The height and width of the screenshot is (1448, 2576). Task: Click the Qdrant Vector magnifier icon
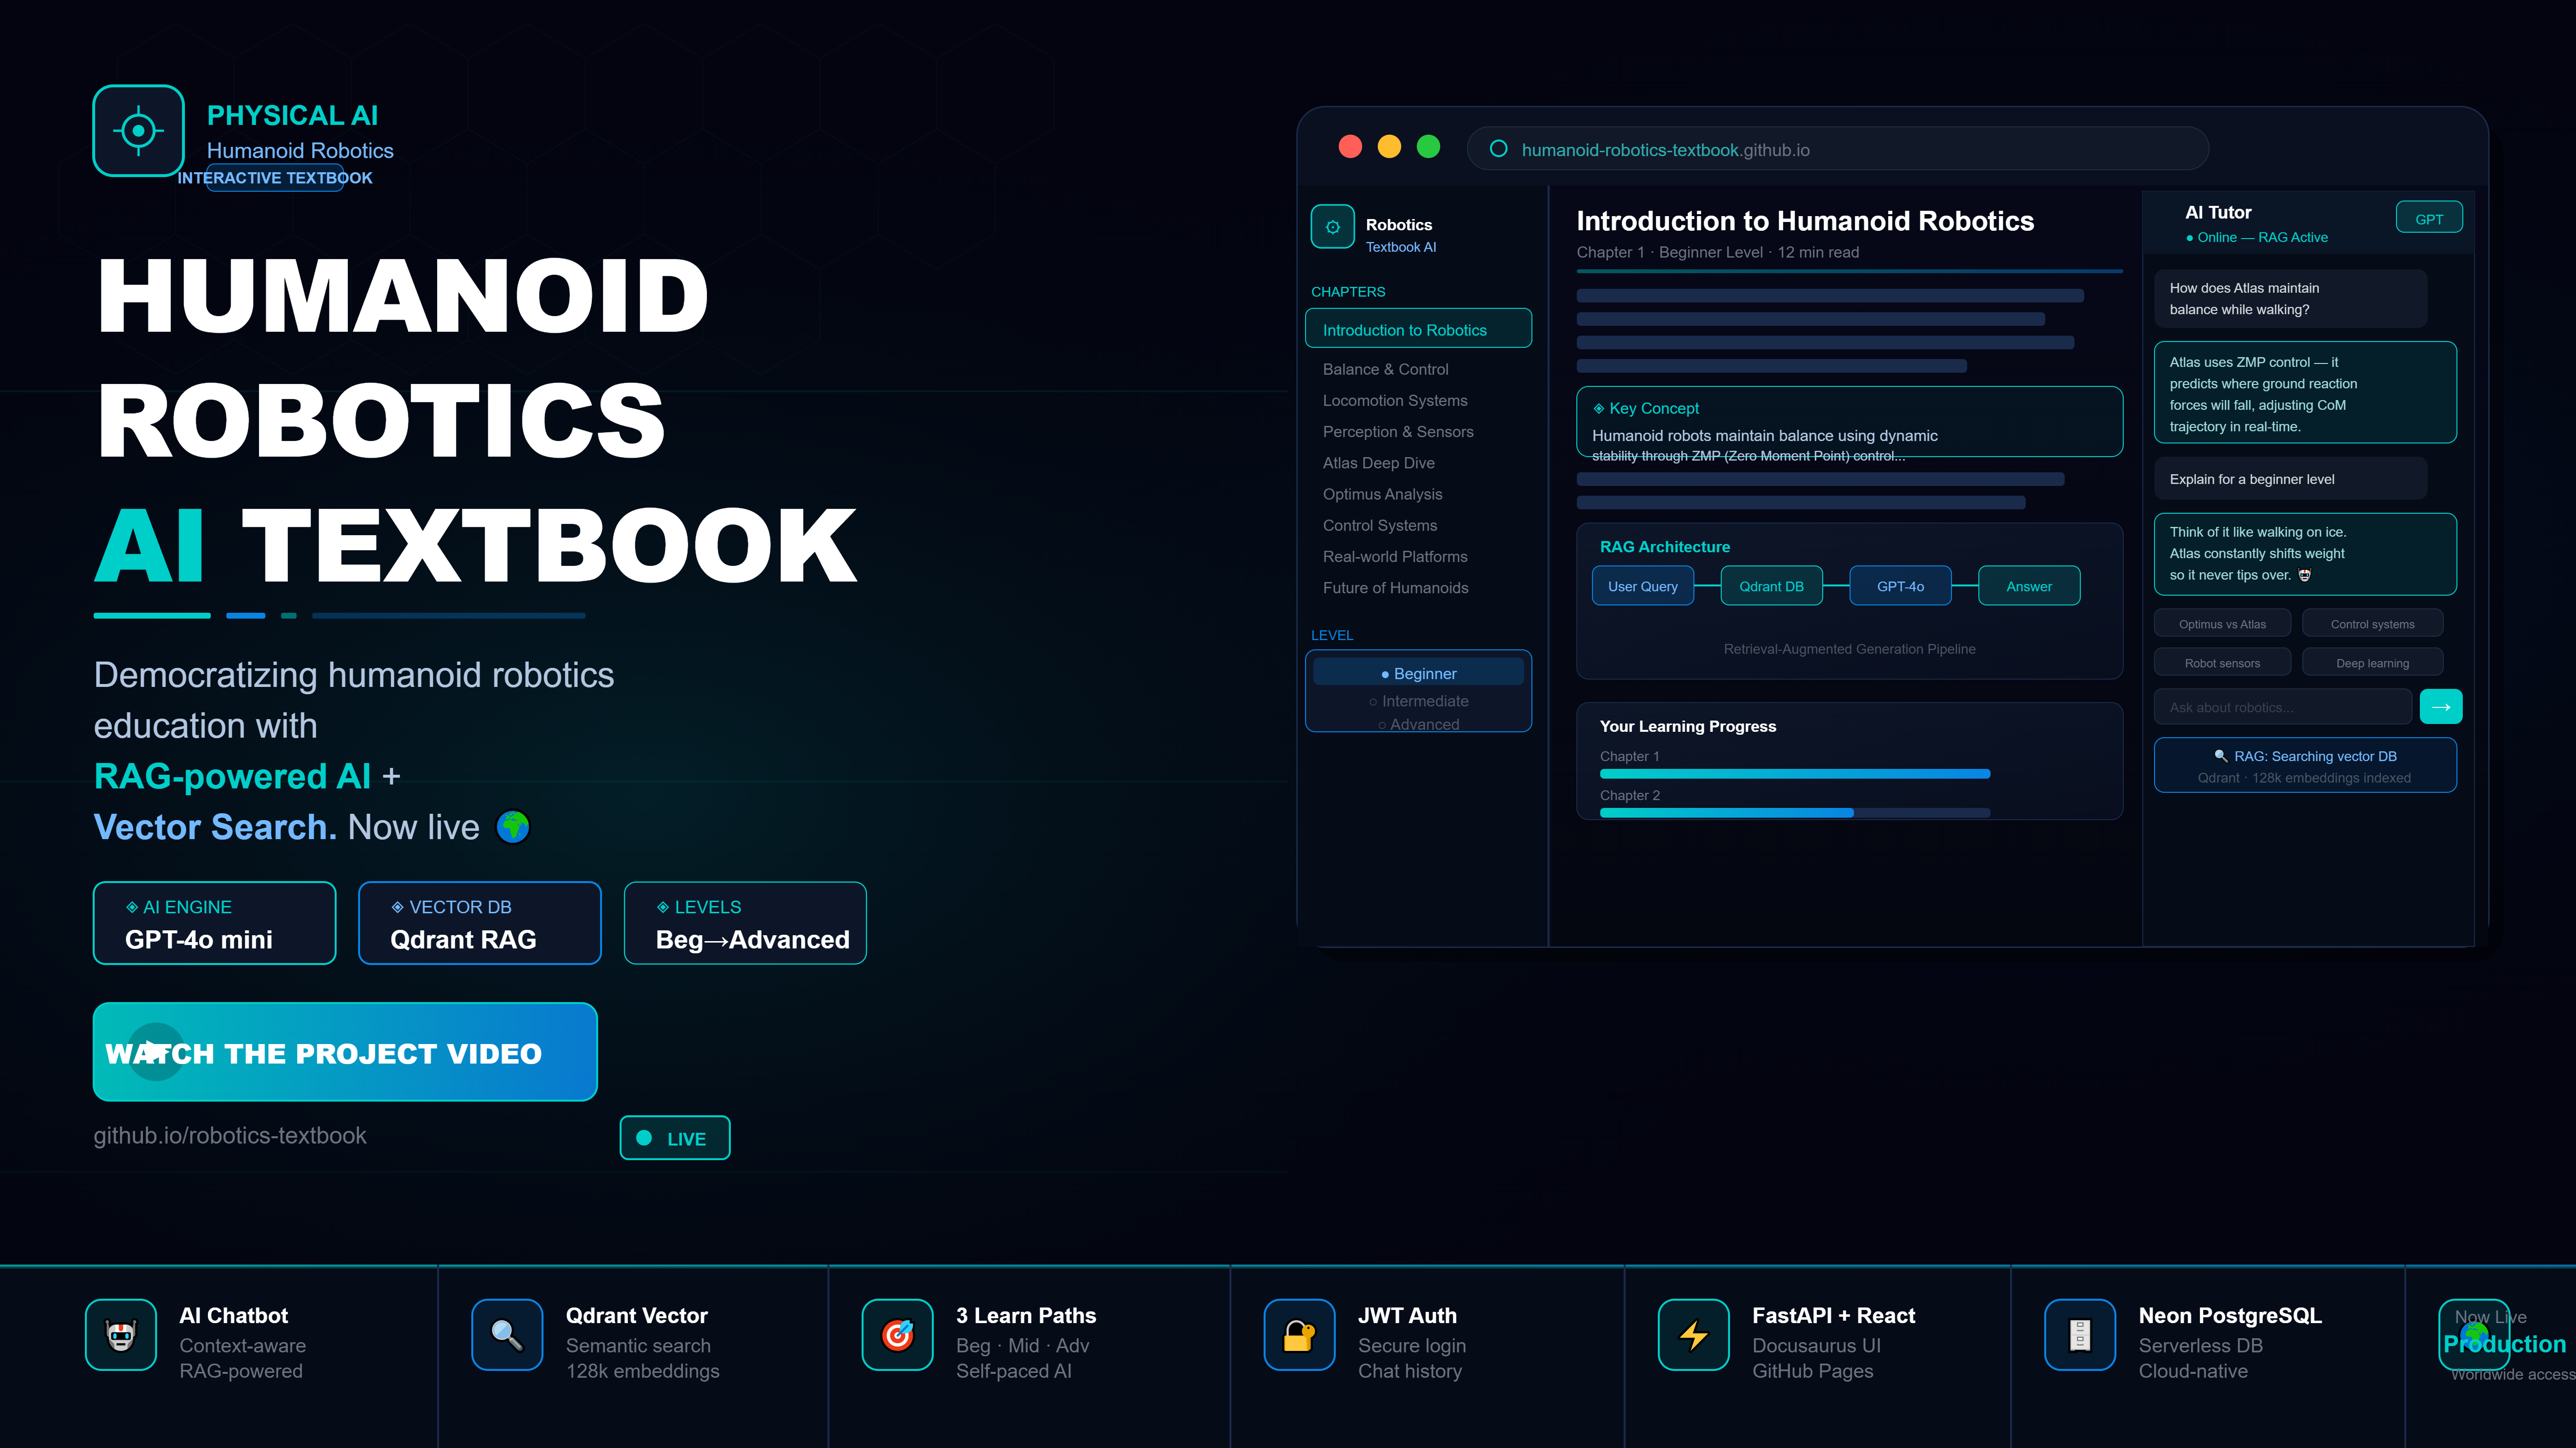click(x=507, y=1335)
